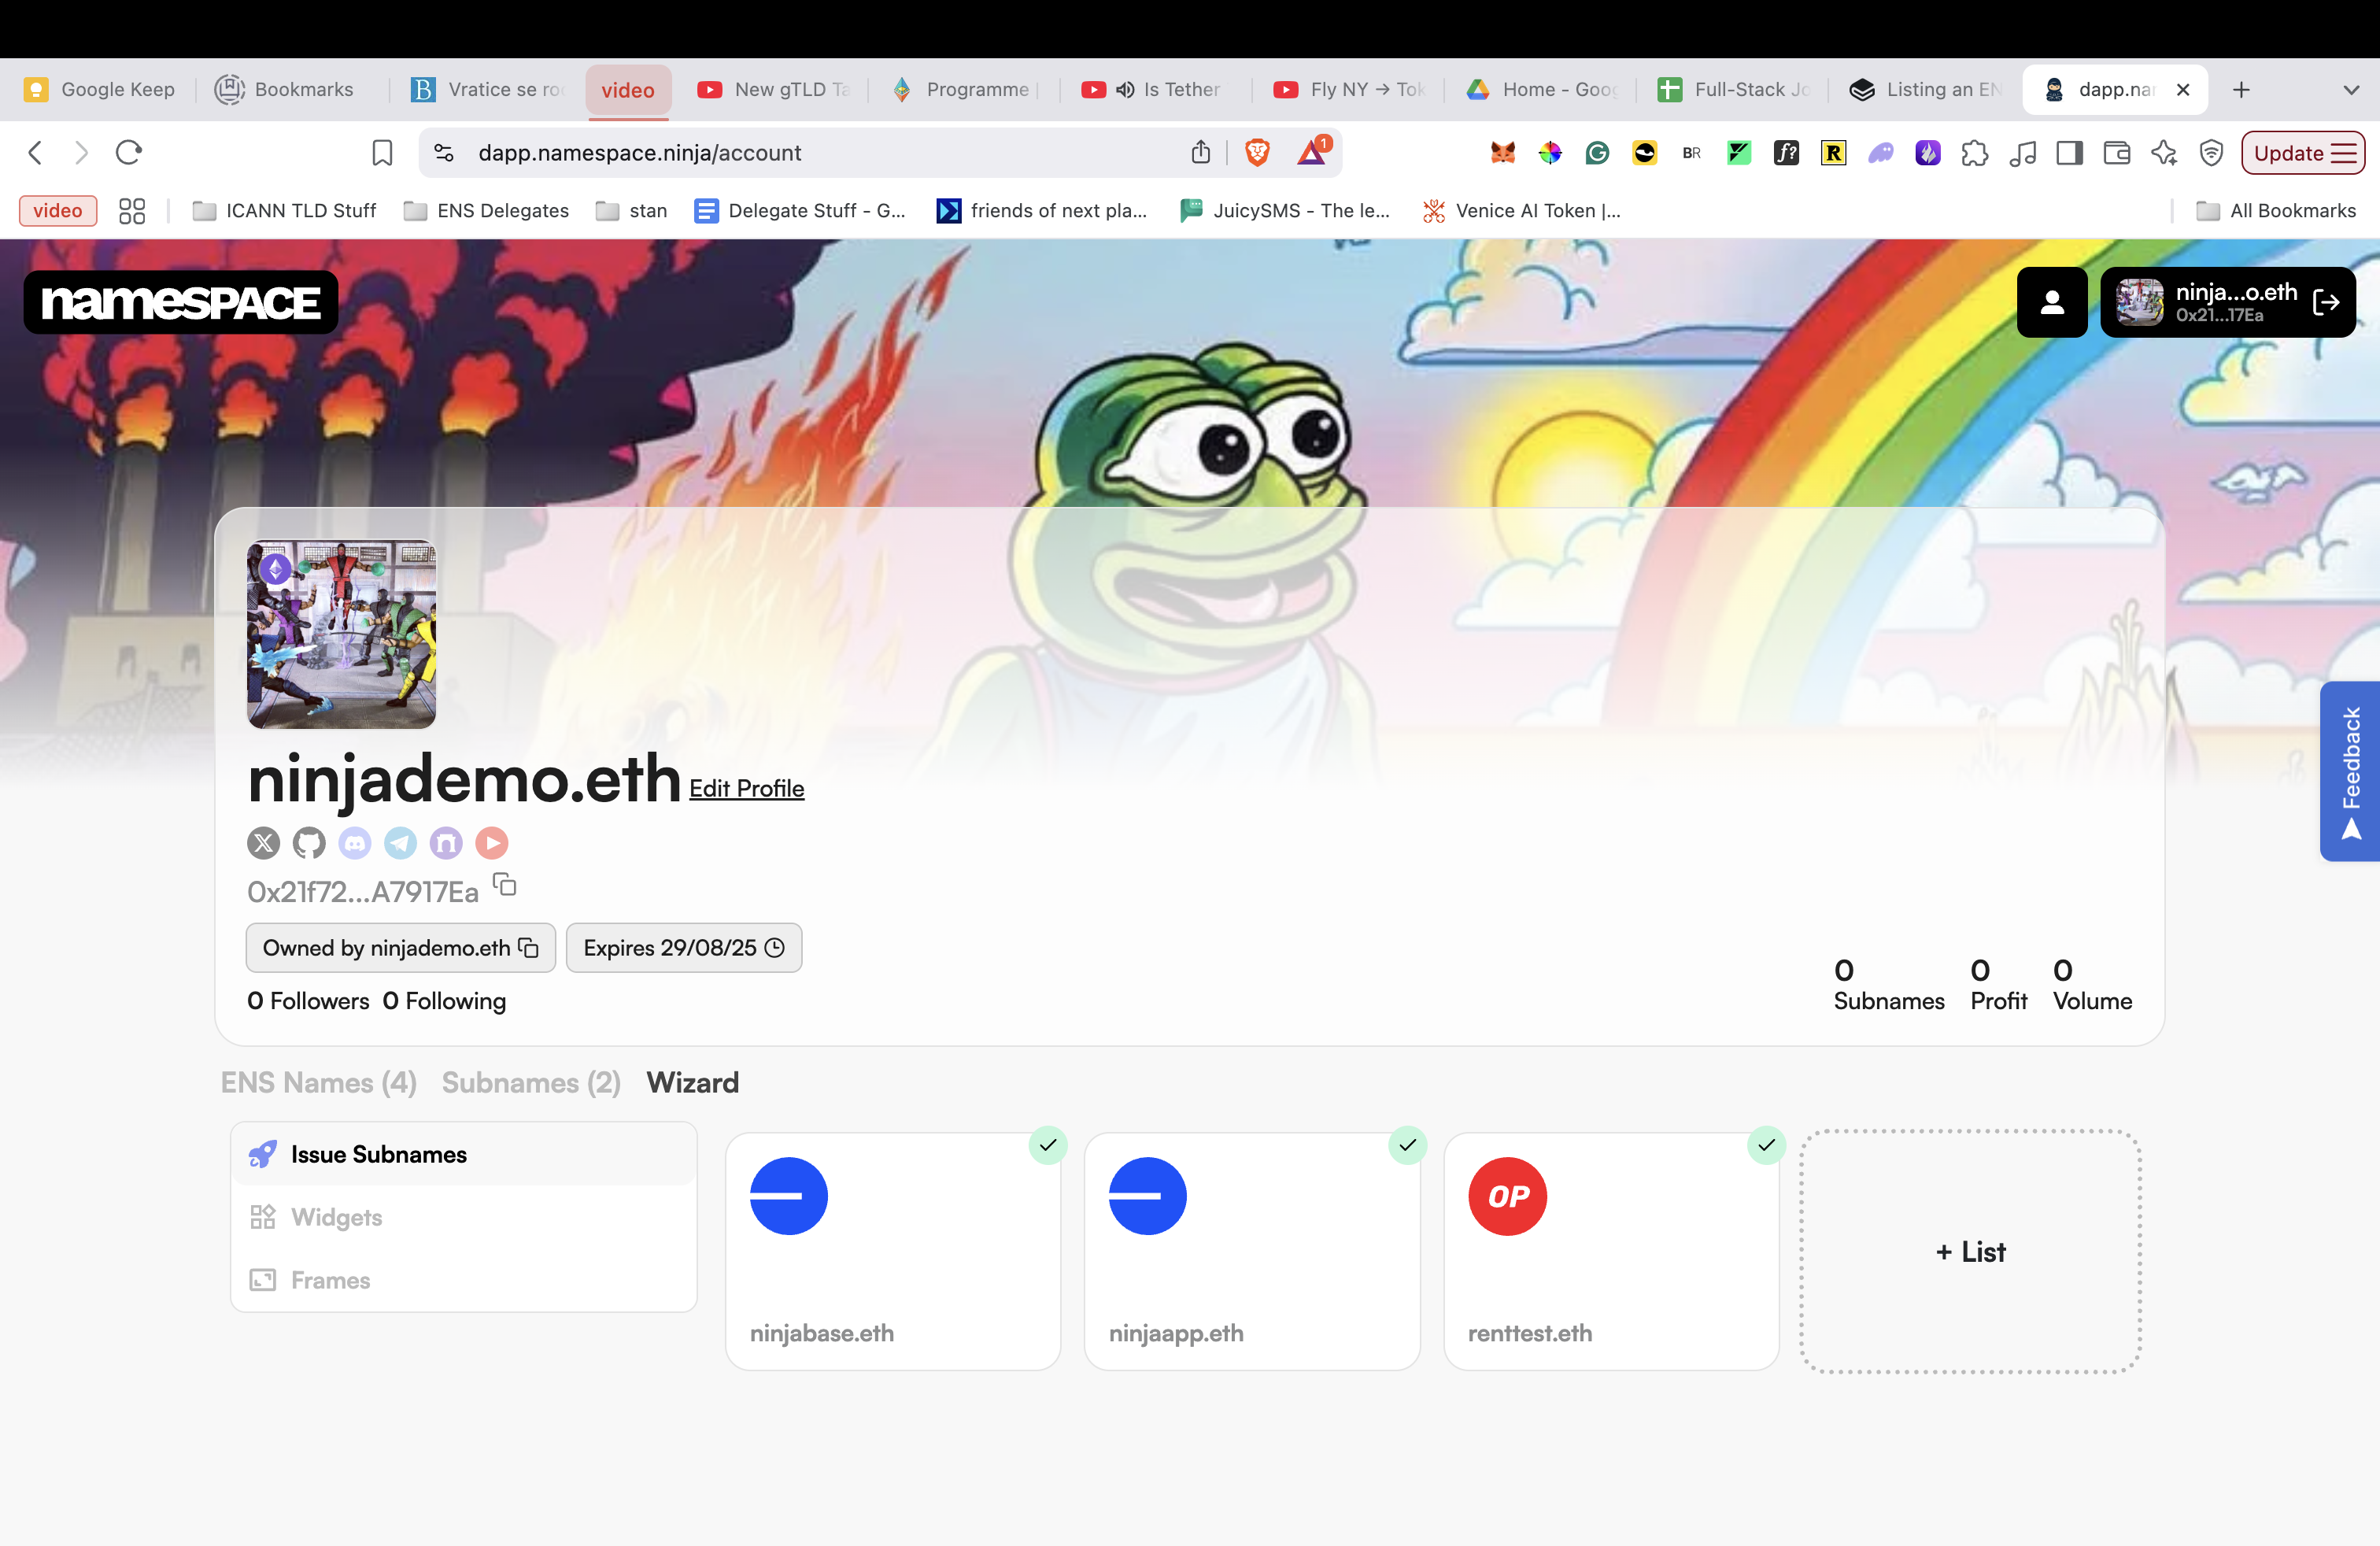Expand the browser tab search chevron
The height and width of the screenshot is (1546, 2380).
coord(2351,90)
